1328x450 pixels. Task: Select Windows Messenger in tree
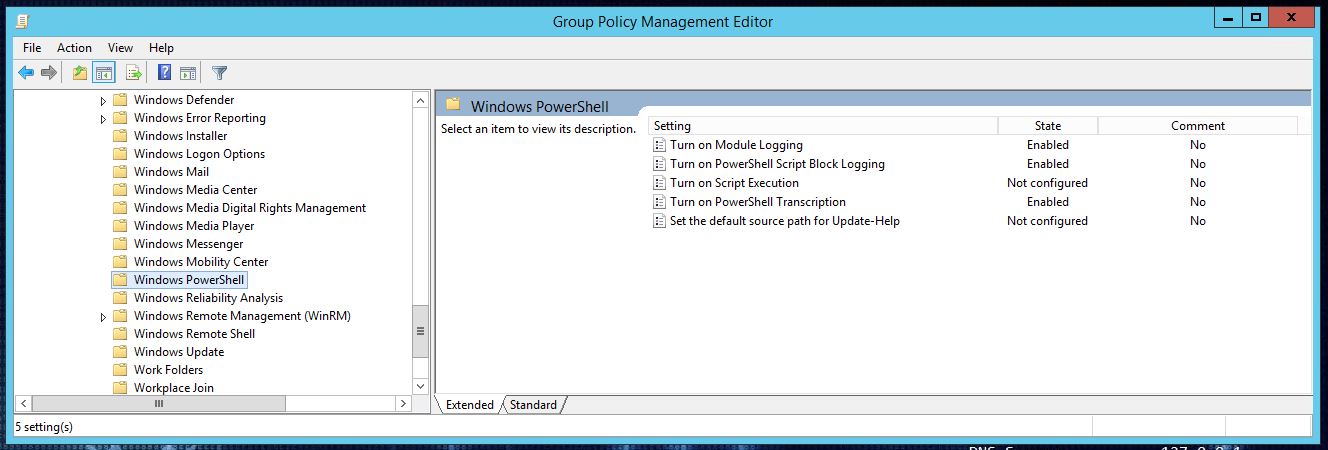[x=188, y=244]
